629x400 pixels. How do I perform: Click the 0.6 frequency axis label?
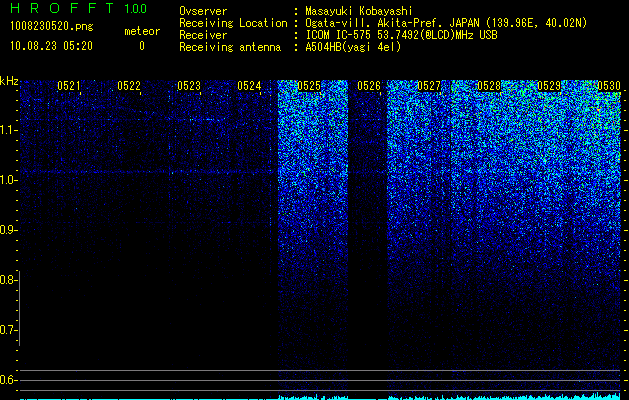(7, 380)
